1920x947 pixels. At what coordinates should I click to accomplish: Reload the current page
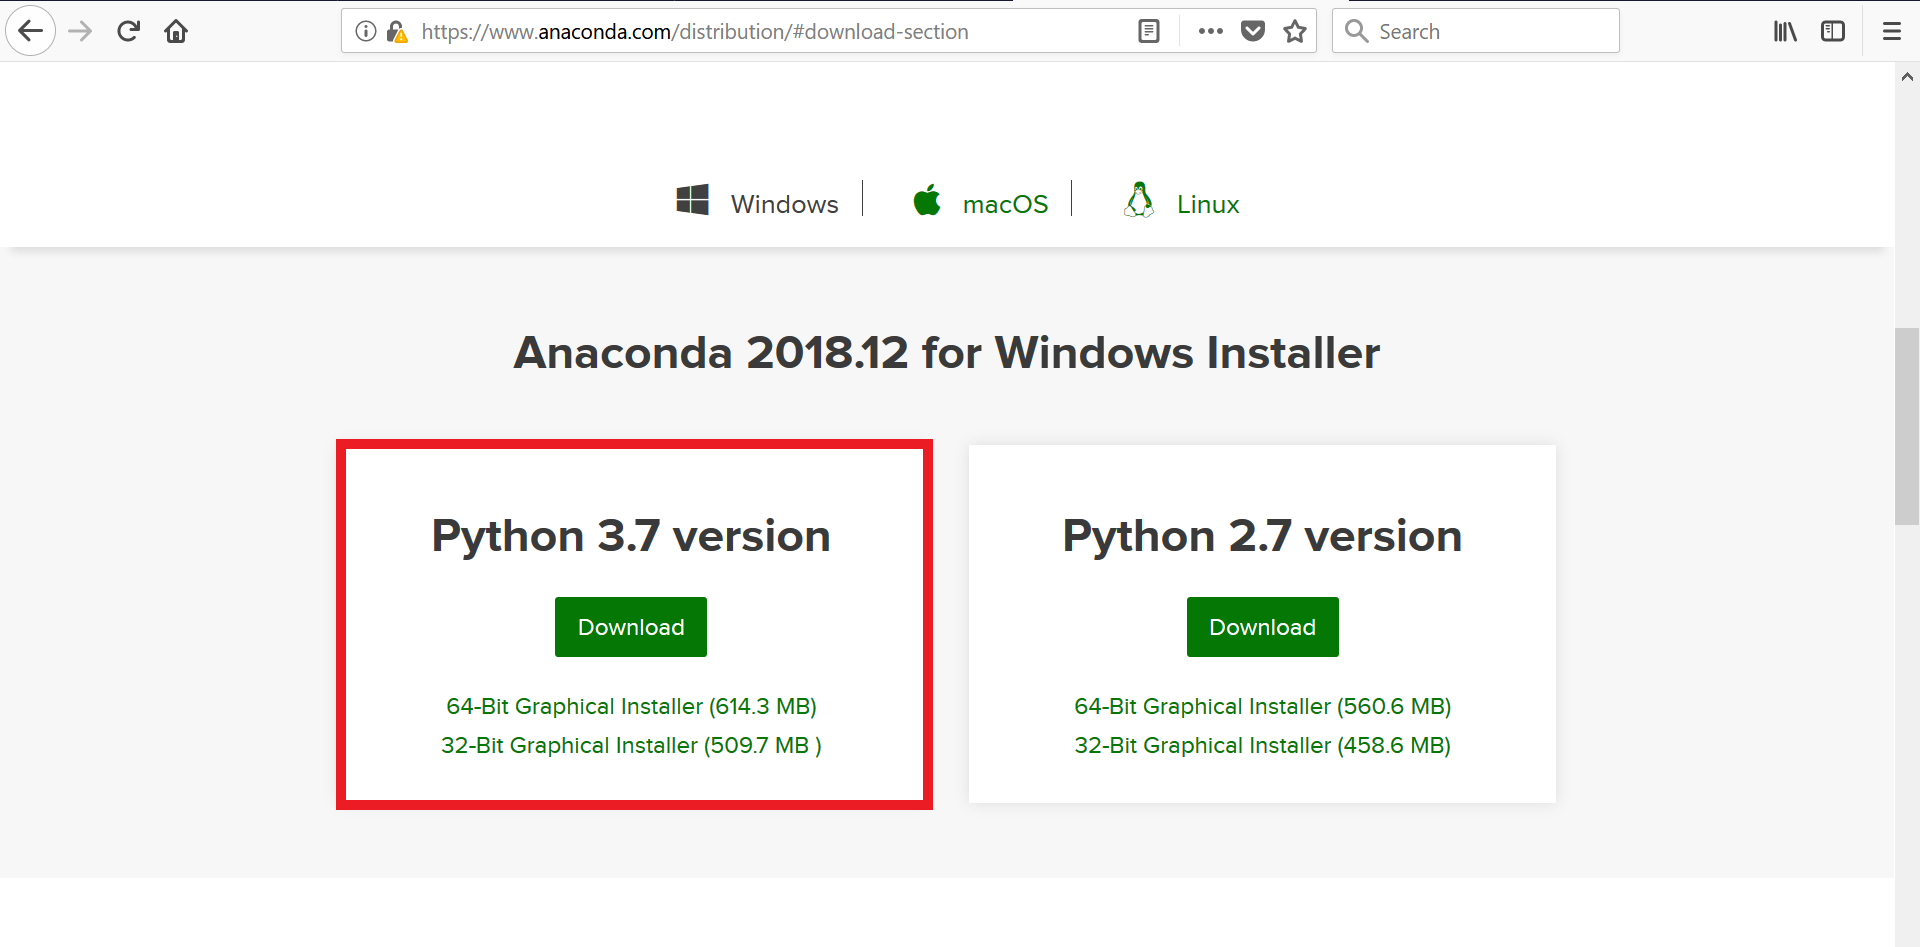pos(128,31)
